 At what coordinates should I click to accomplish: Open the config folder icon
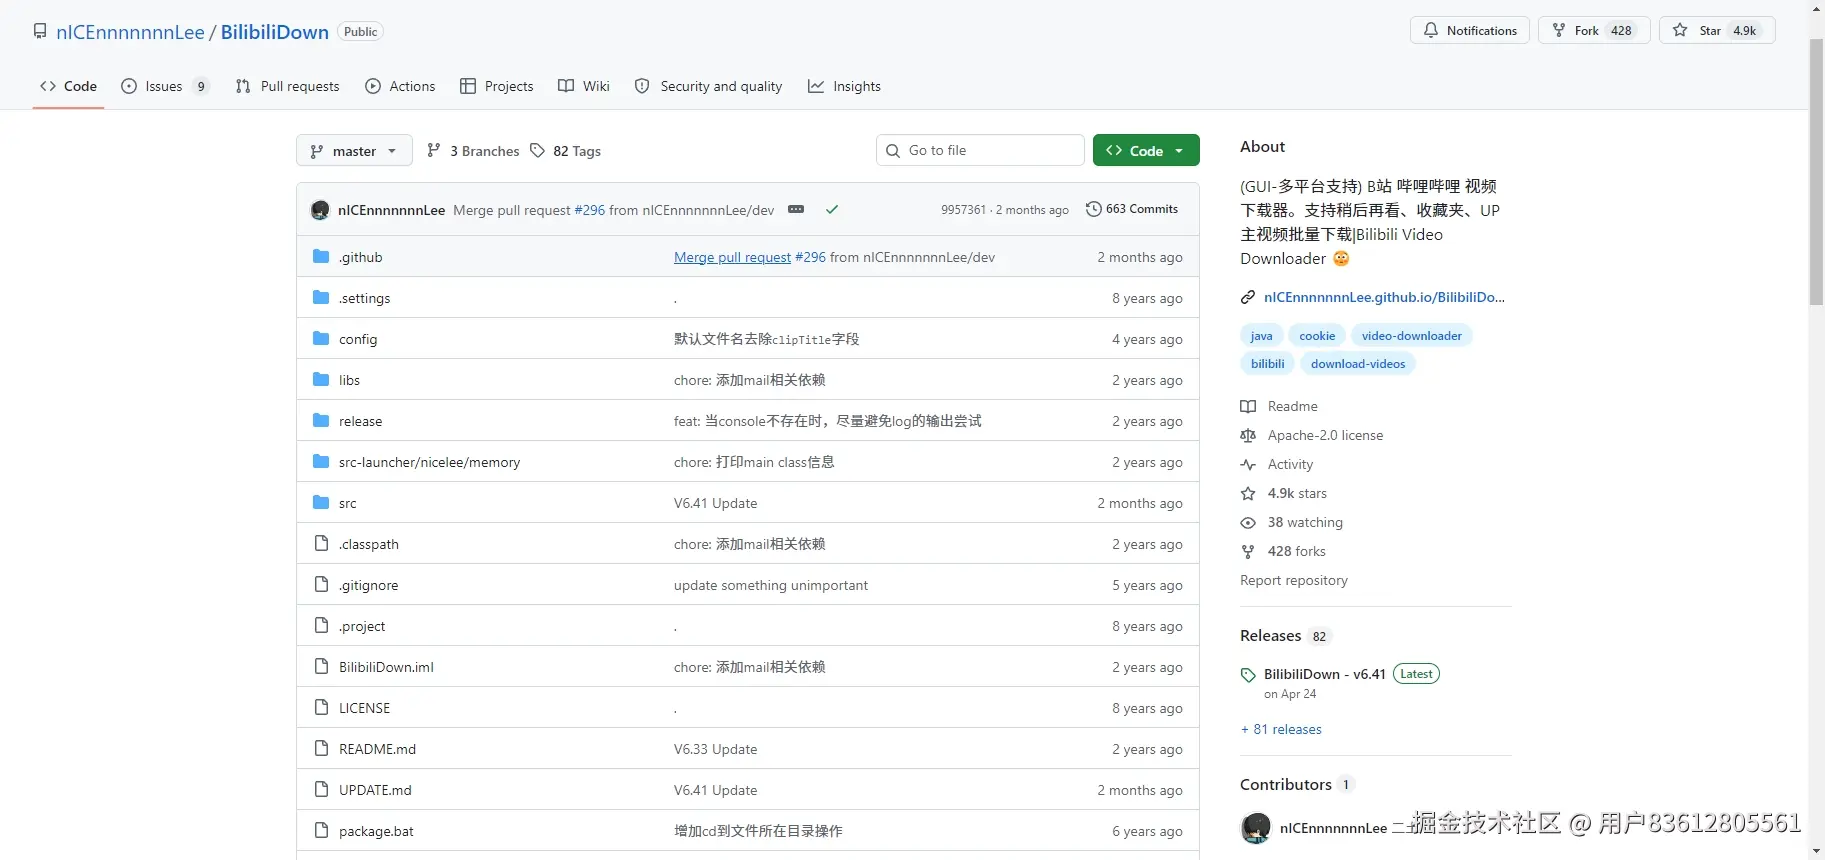[321, 339]
